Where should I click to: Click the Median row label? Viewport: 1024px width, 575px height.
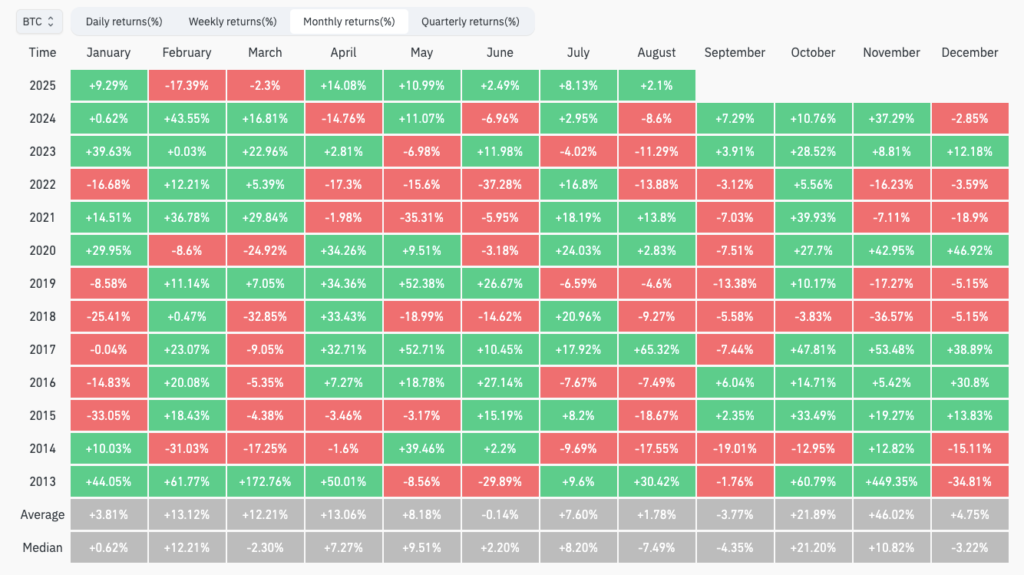coord(42,547)
